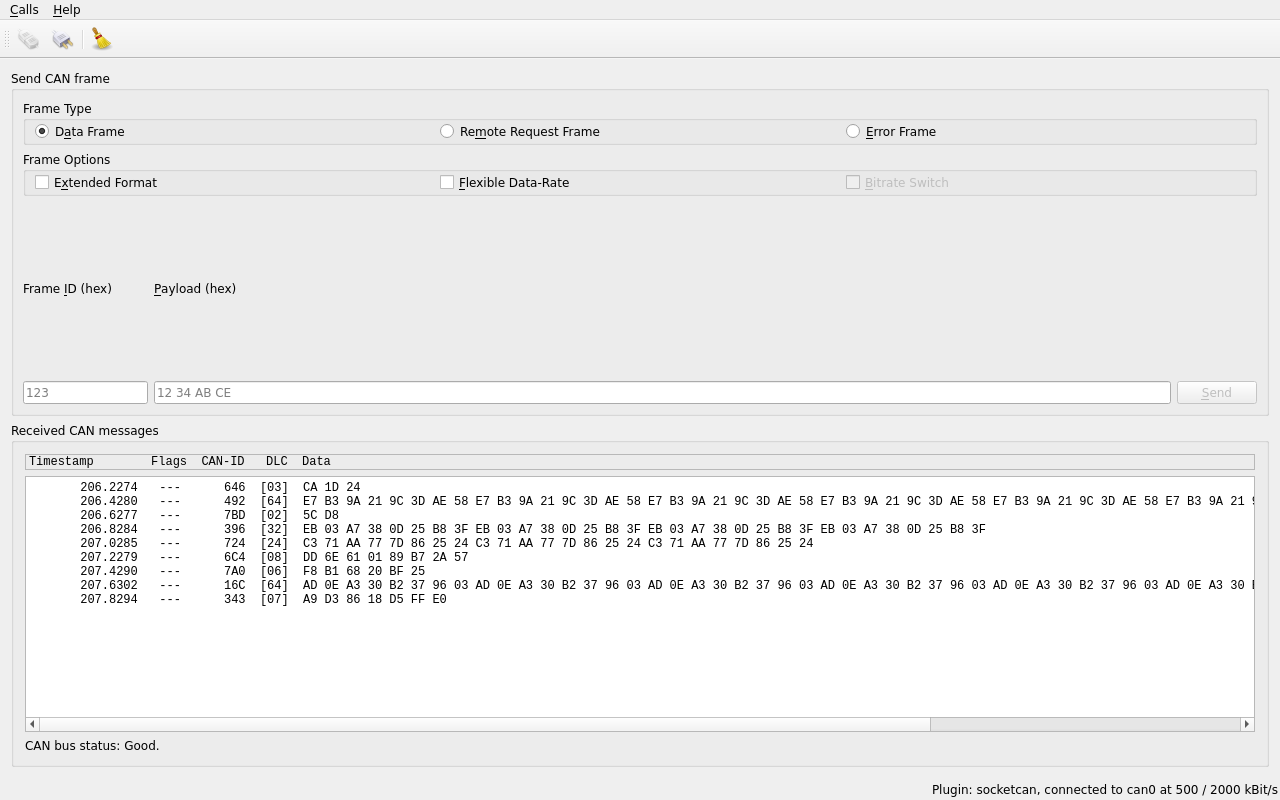Viewport: 1280px width, 800px height.
Task: Select the Data Frame radio button
Action: point(42,131)
